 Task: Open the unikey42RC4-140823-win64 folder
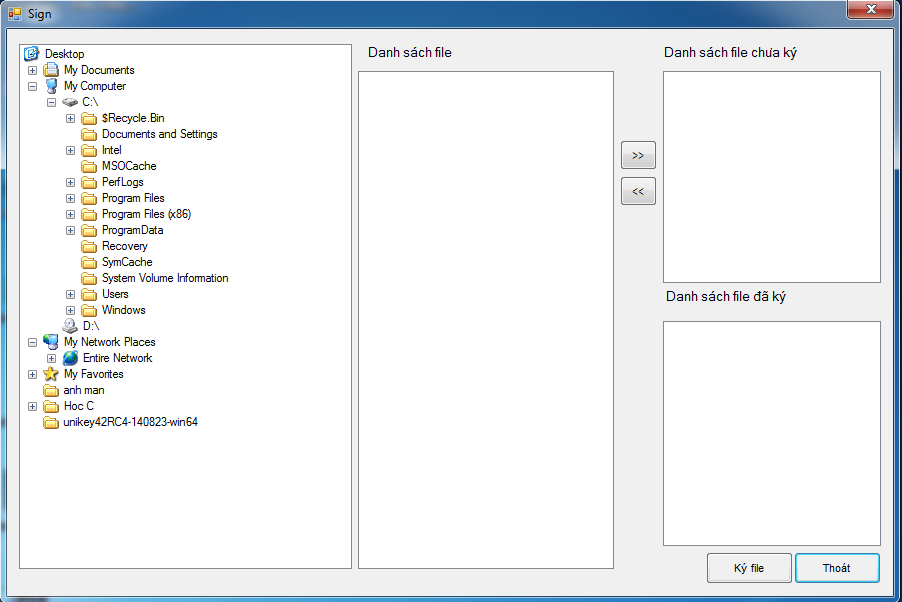tap(131, 422)
